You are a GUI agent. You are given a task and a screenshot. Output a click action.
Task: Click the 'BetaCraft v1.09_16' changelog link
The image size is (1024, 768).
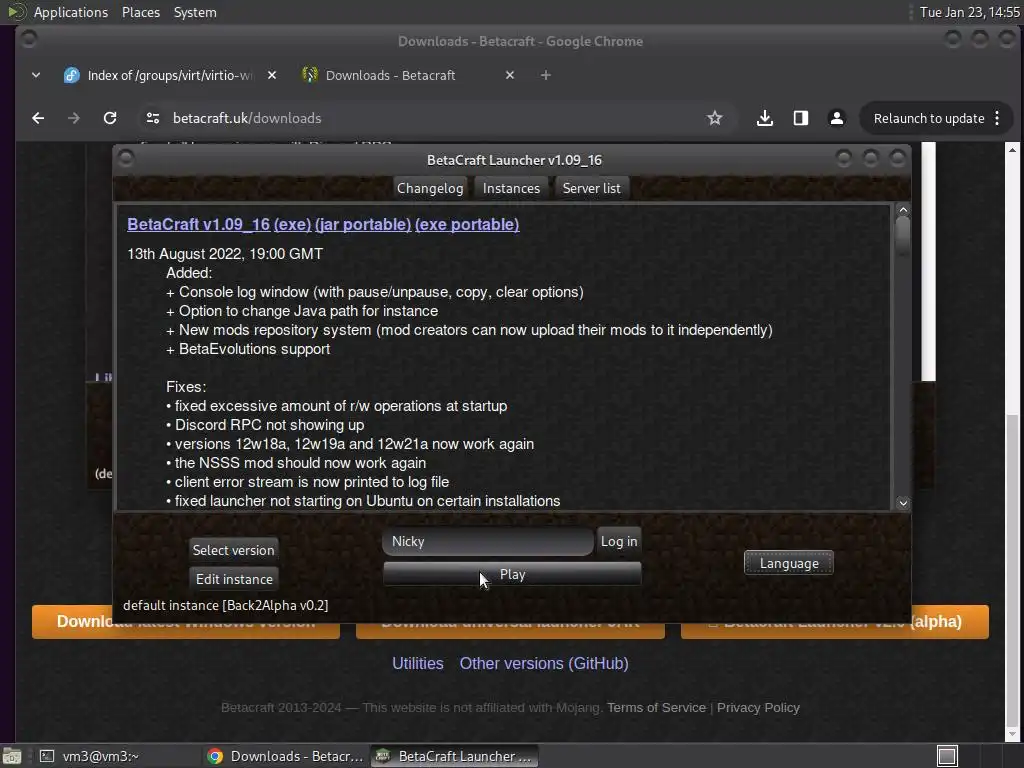(199, 224)
